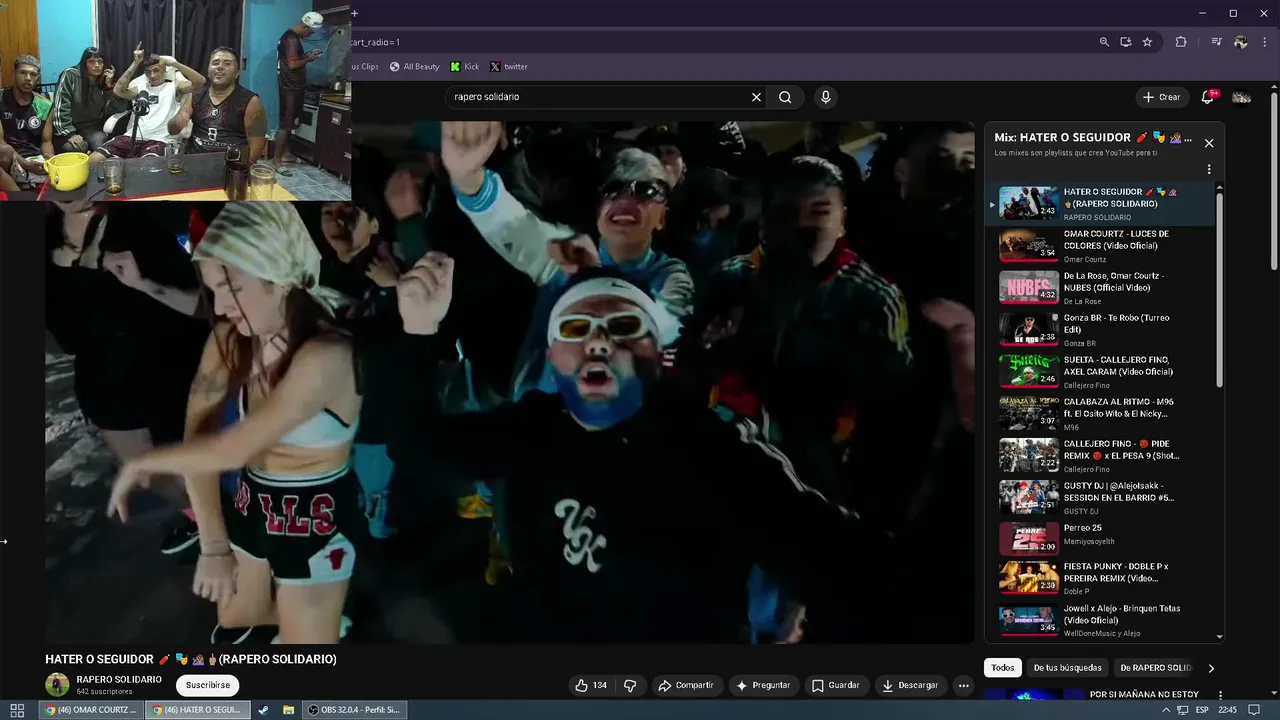Play HATER O SEGUIDOR in the playlist

1100,203
